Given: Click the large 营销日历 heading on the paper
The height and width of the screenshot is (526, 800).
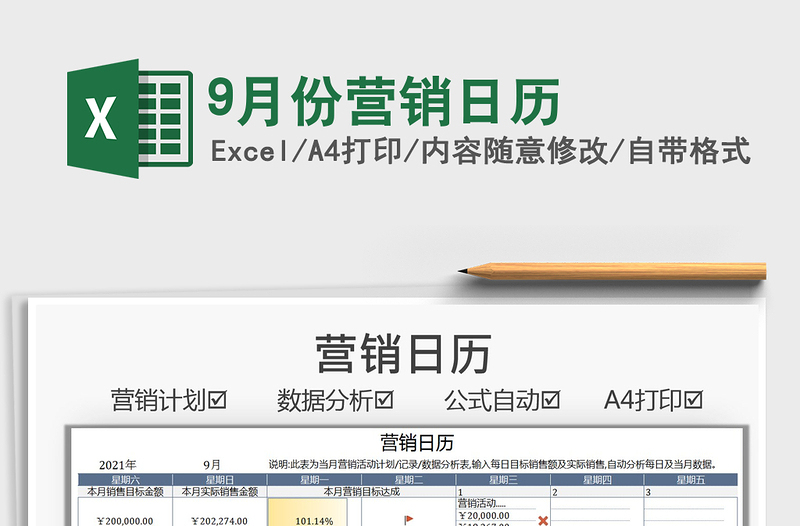Looking at the screenshot, I should (x=403, y=354).
